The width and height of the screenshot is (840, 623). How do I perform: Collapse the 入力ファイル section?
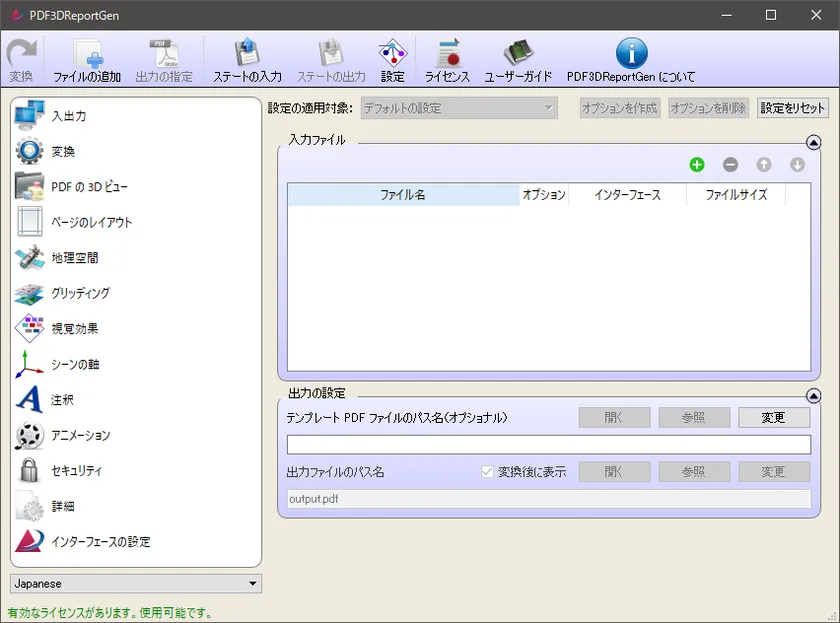pos(813,143)
